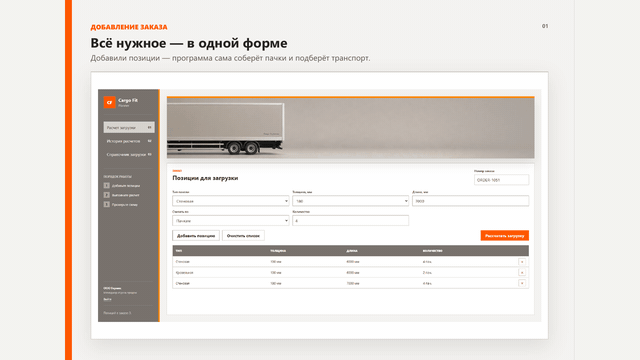This screenshot has width=640, height=360.
Task: Click the Добавить позицию button
Action: 196,236
